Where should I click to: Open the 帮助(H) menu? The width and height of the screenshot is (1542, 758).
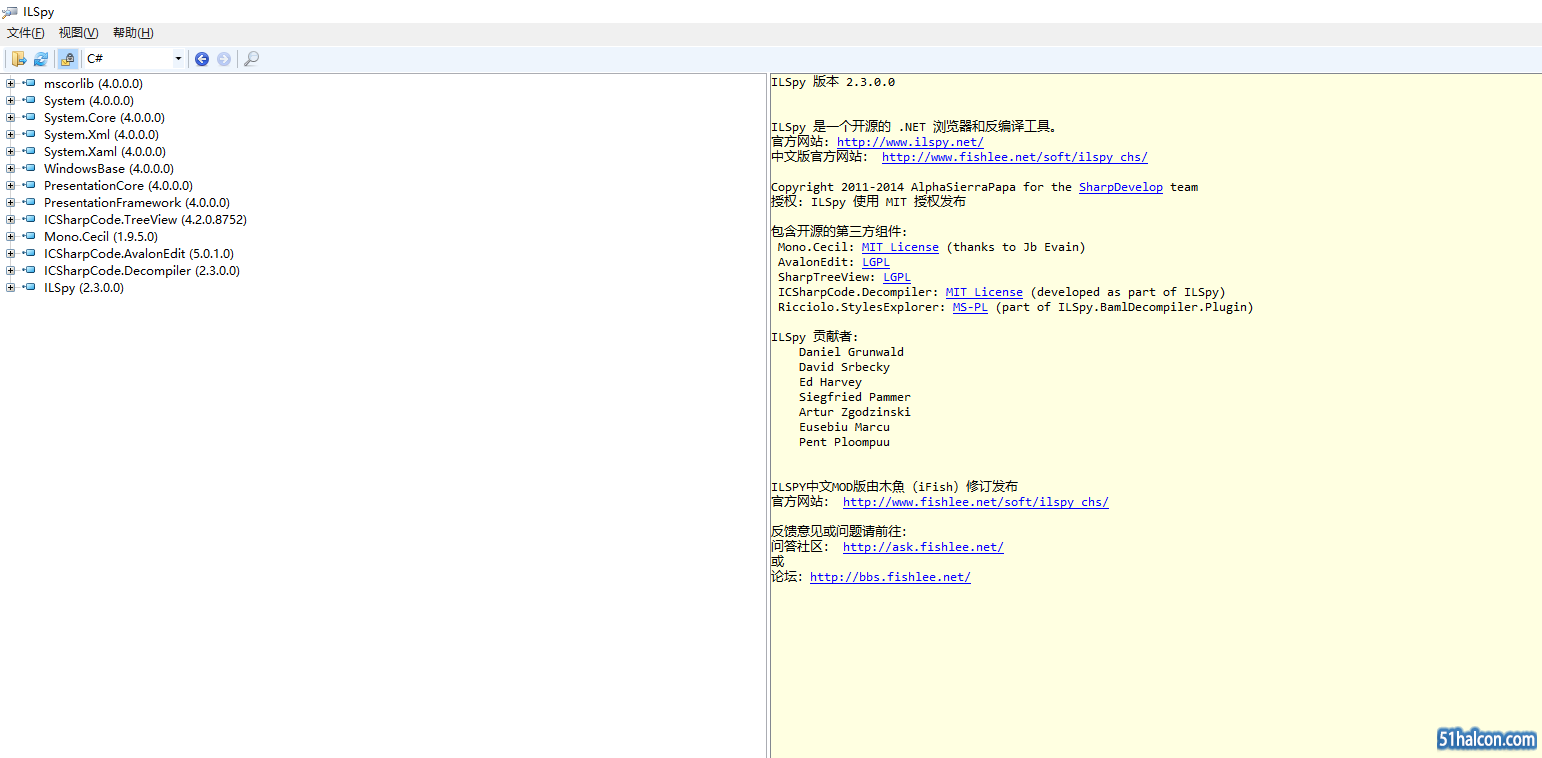pyautogui.click(x=133, y=33)
